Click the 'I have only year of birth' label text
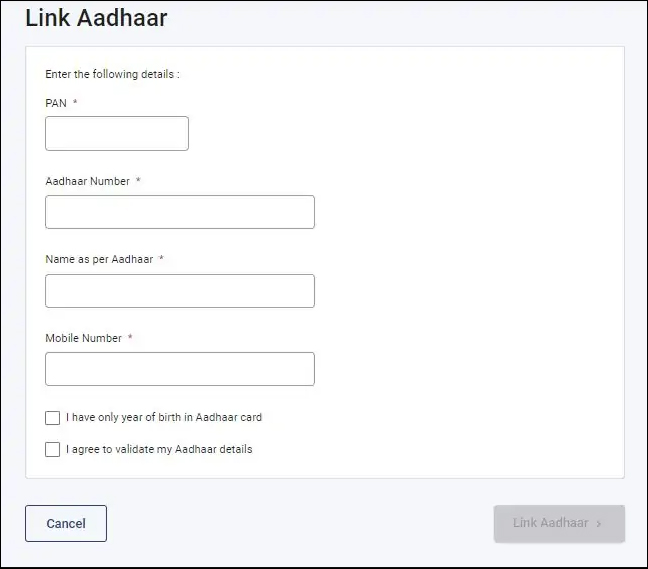648x569 pixels. [164, 417]
